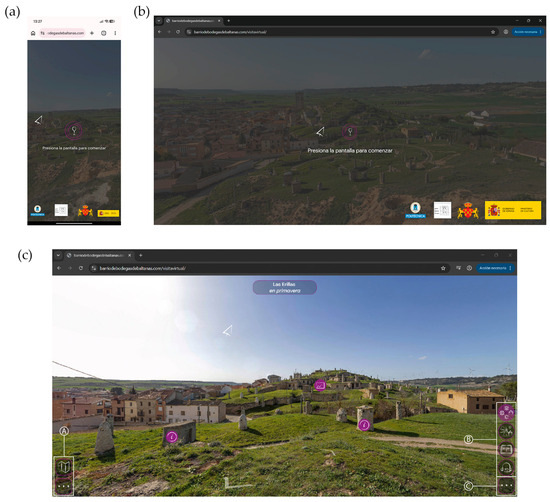Click yellow Gobierno de España banner in window (b)
Viewport: 550px width, 502px height.
pyautogui.click(x=513, y=210)
